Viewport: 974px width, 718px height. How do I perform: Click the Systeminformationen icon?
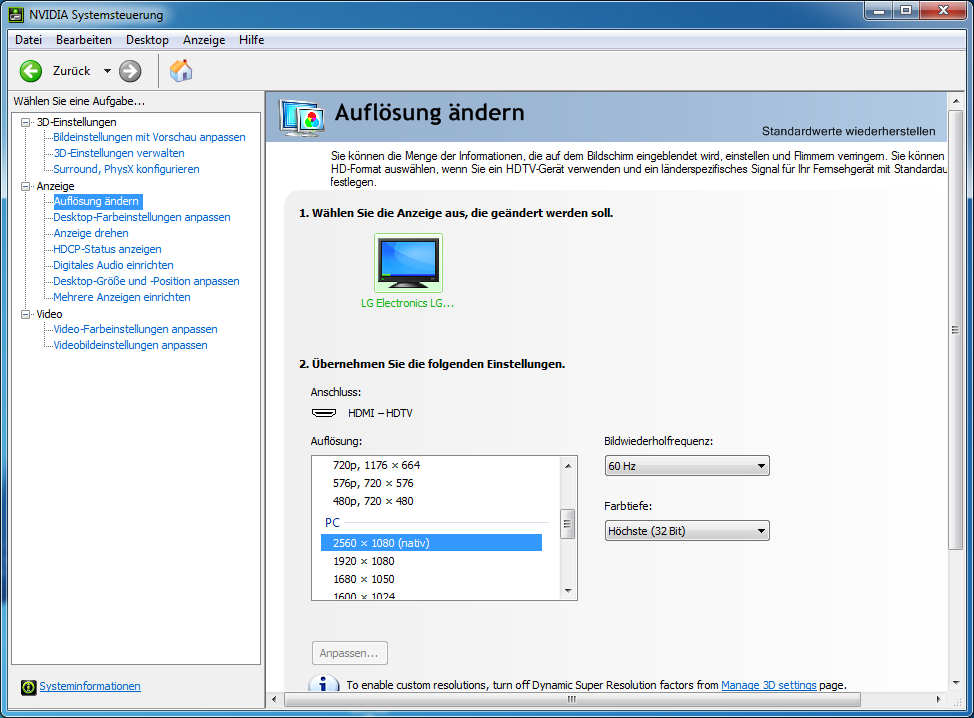tap(29, 687)
